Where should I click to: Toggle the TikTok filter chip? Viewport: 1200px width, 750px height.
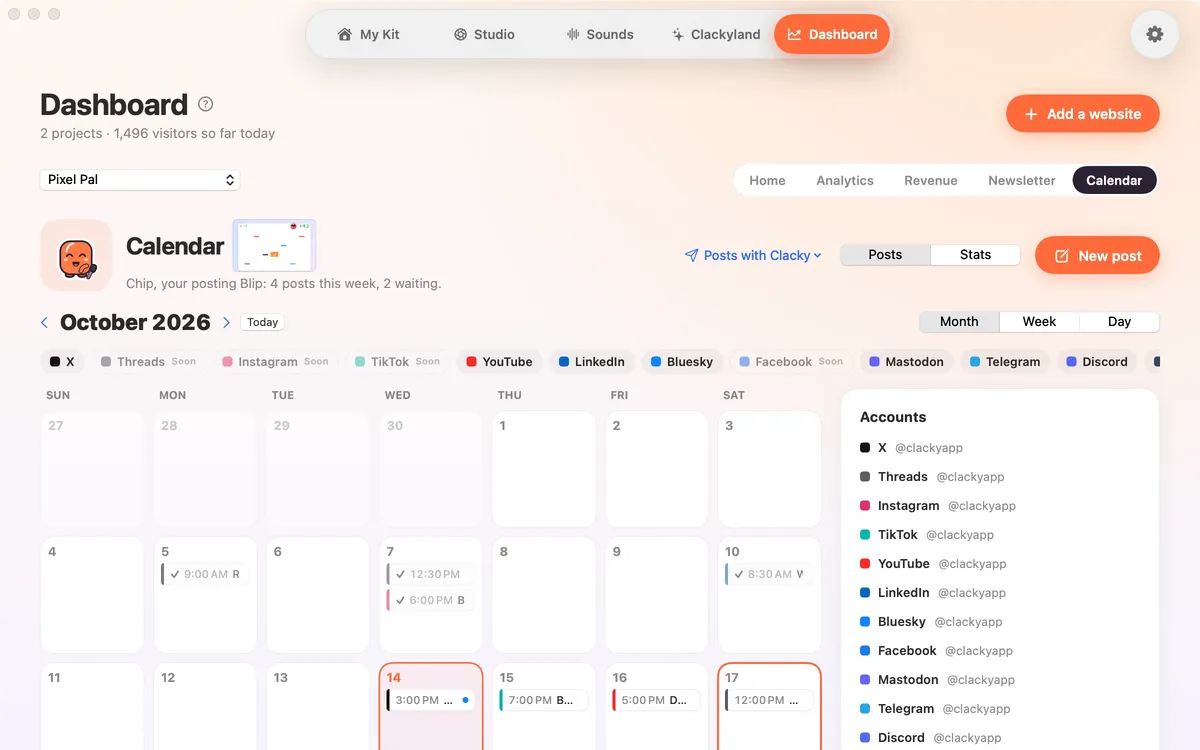(397, 362)
